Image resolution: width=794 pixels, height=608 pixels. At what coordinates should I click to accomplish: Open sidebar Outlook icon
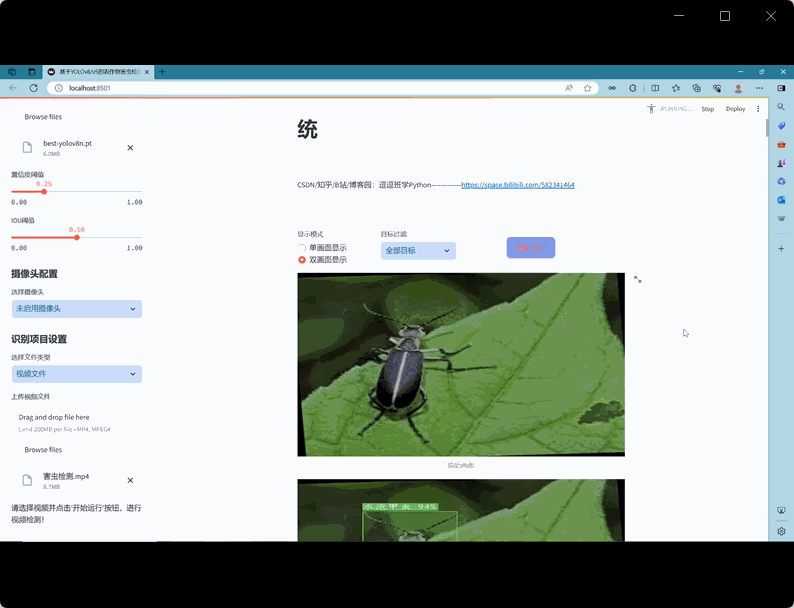781,200
